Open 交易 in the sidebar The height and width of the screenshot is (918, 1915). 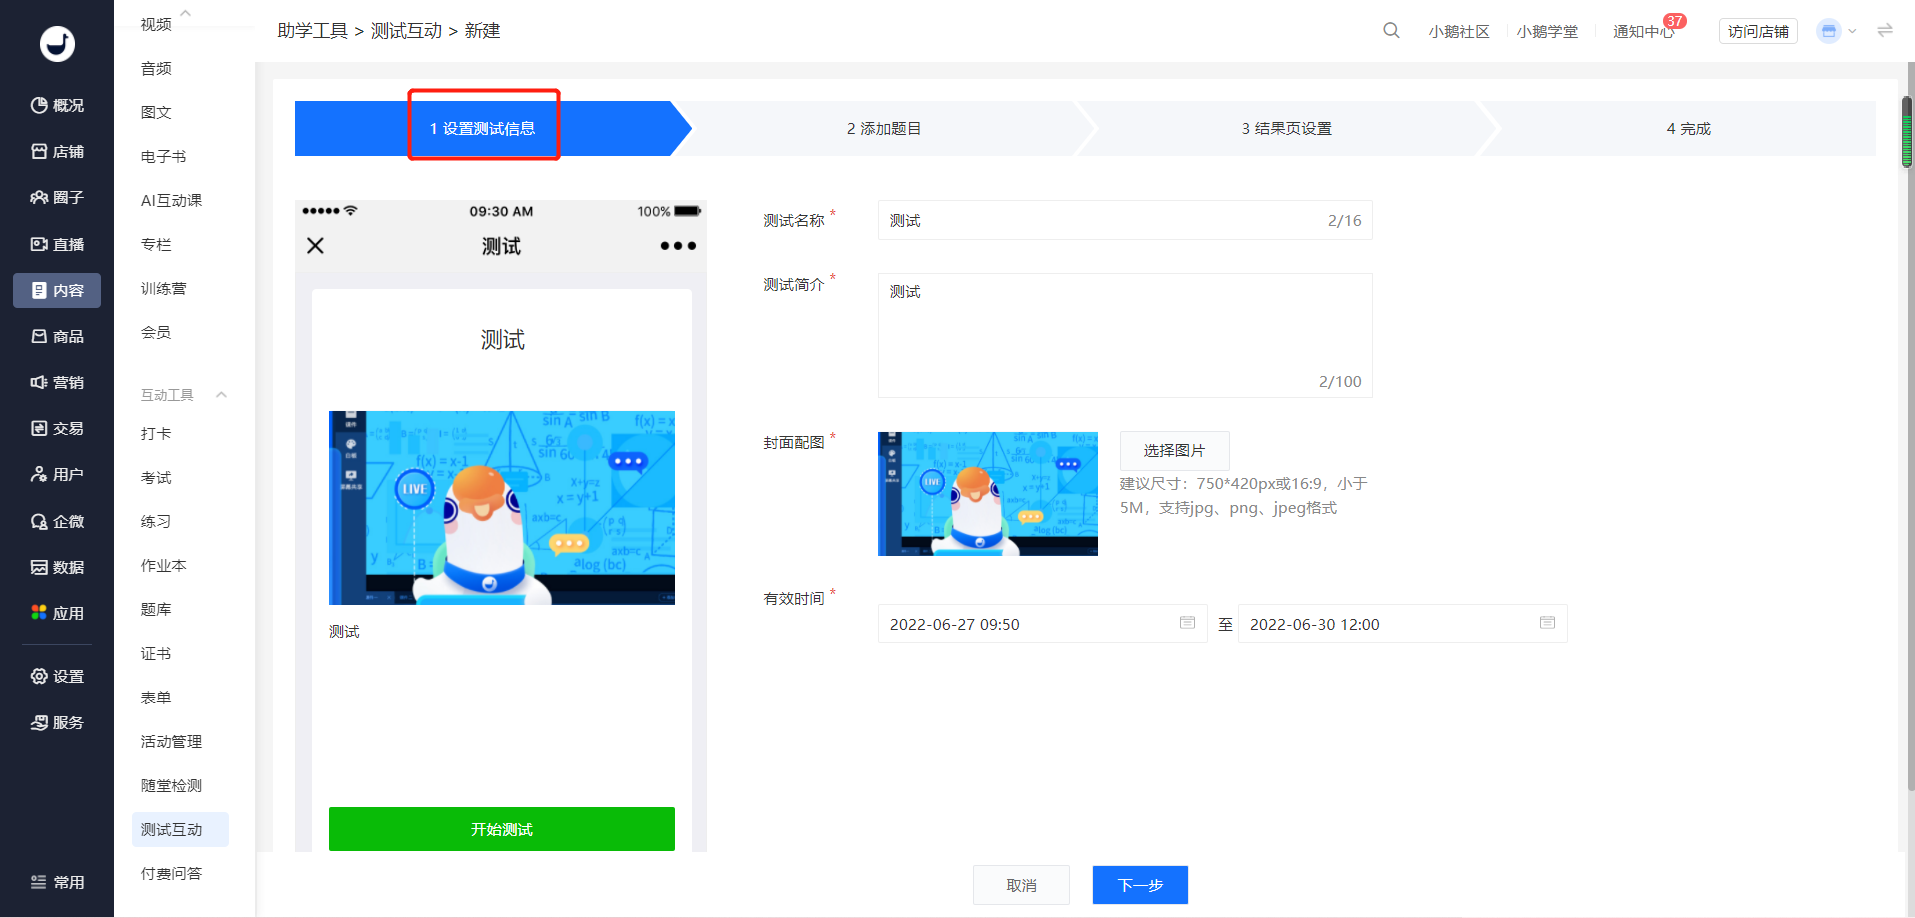(x=57, y=428)
